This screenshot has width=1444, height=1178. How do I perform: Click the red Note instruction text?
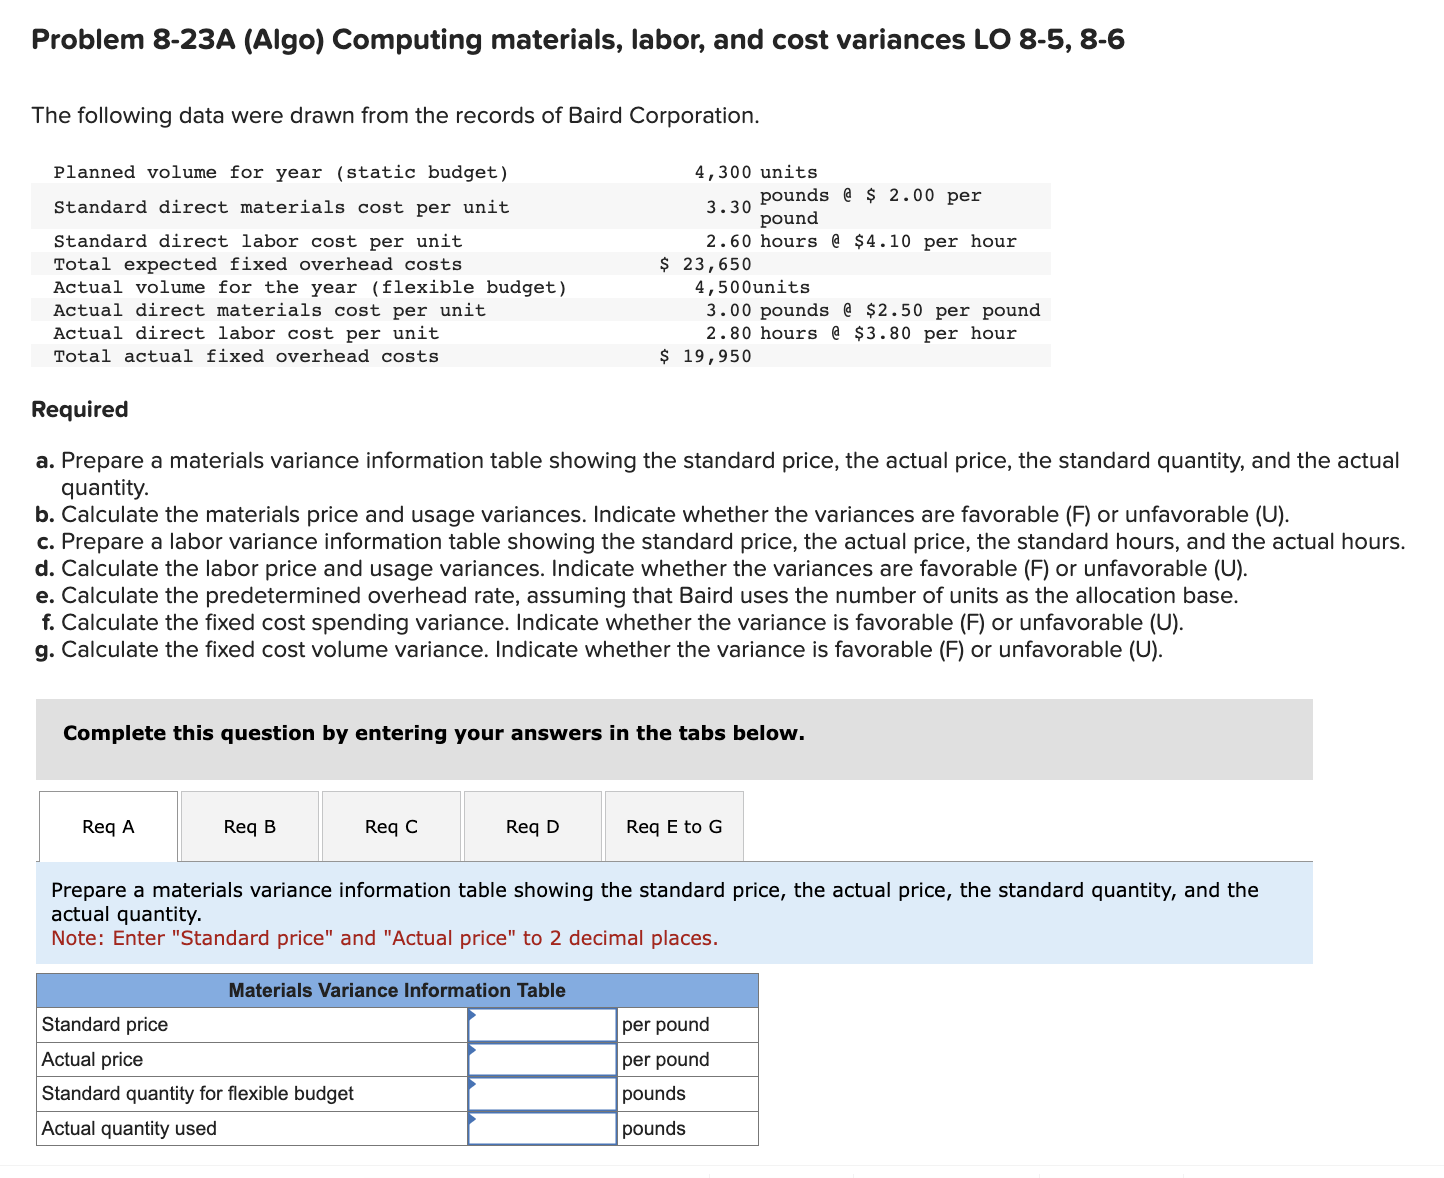tap(385, 938)
